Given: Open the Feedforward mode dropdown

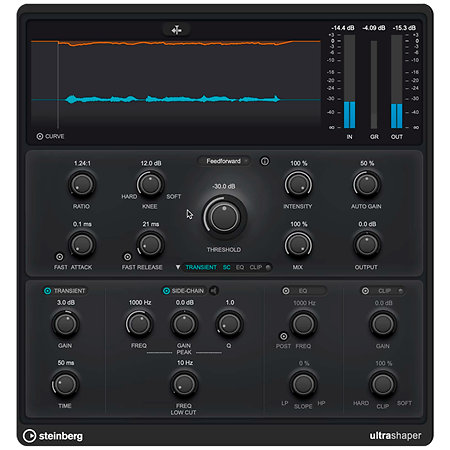Looking at the screenshot, I should pos(224,161).
